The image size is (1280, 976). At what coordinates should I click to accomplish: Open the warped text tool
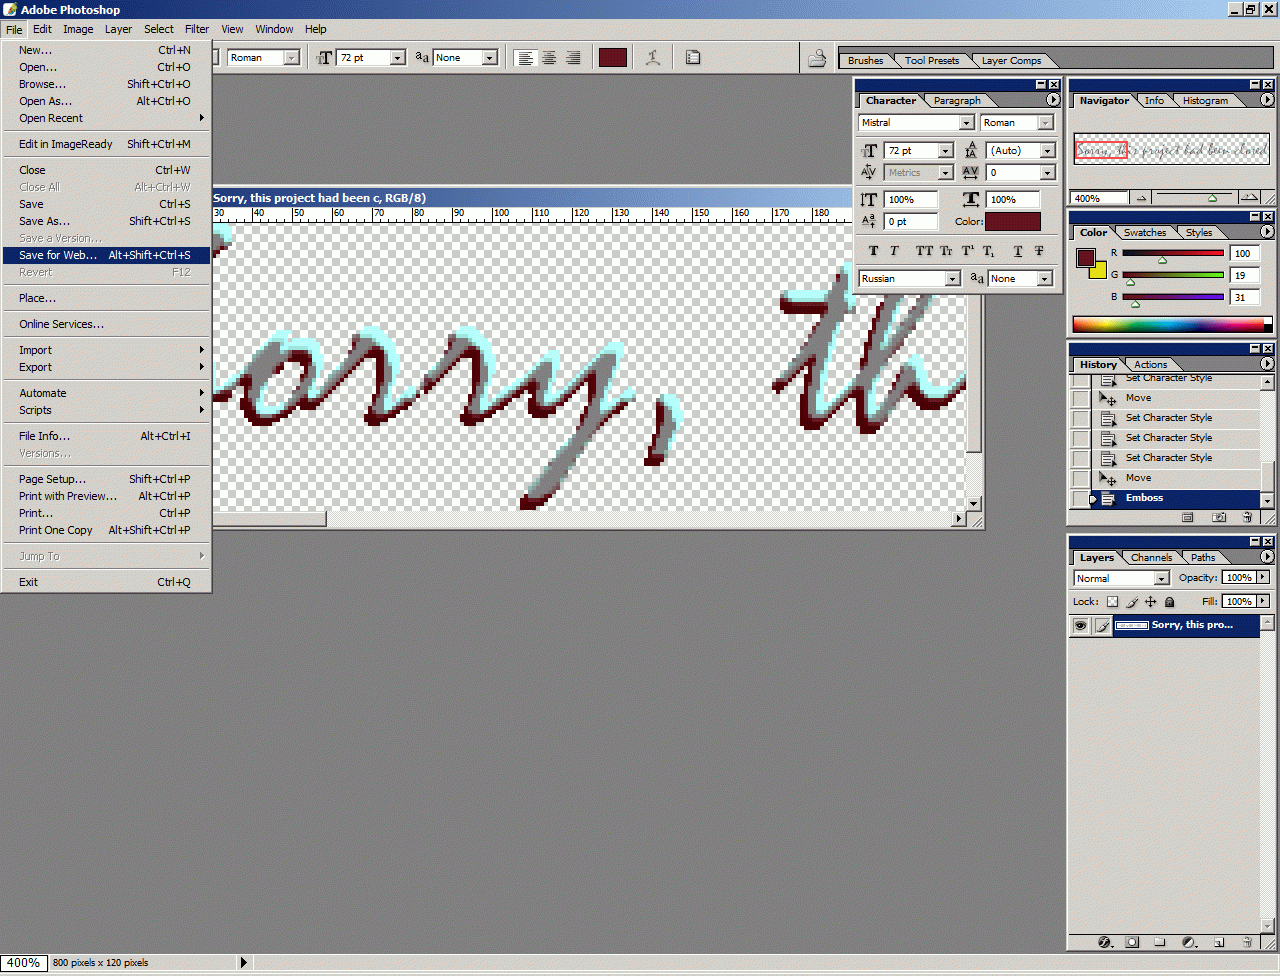[x=653, y=58]
